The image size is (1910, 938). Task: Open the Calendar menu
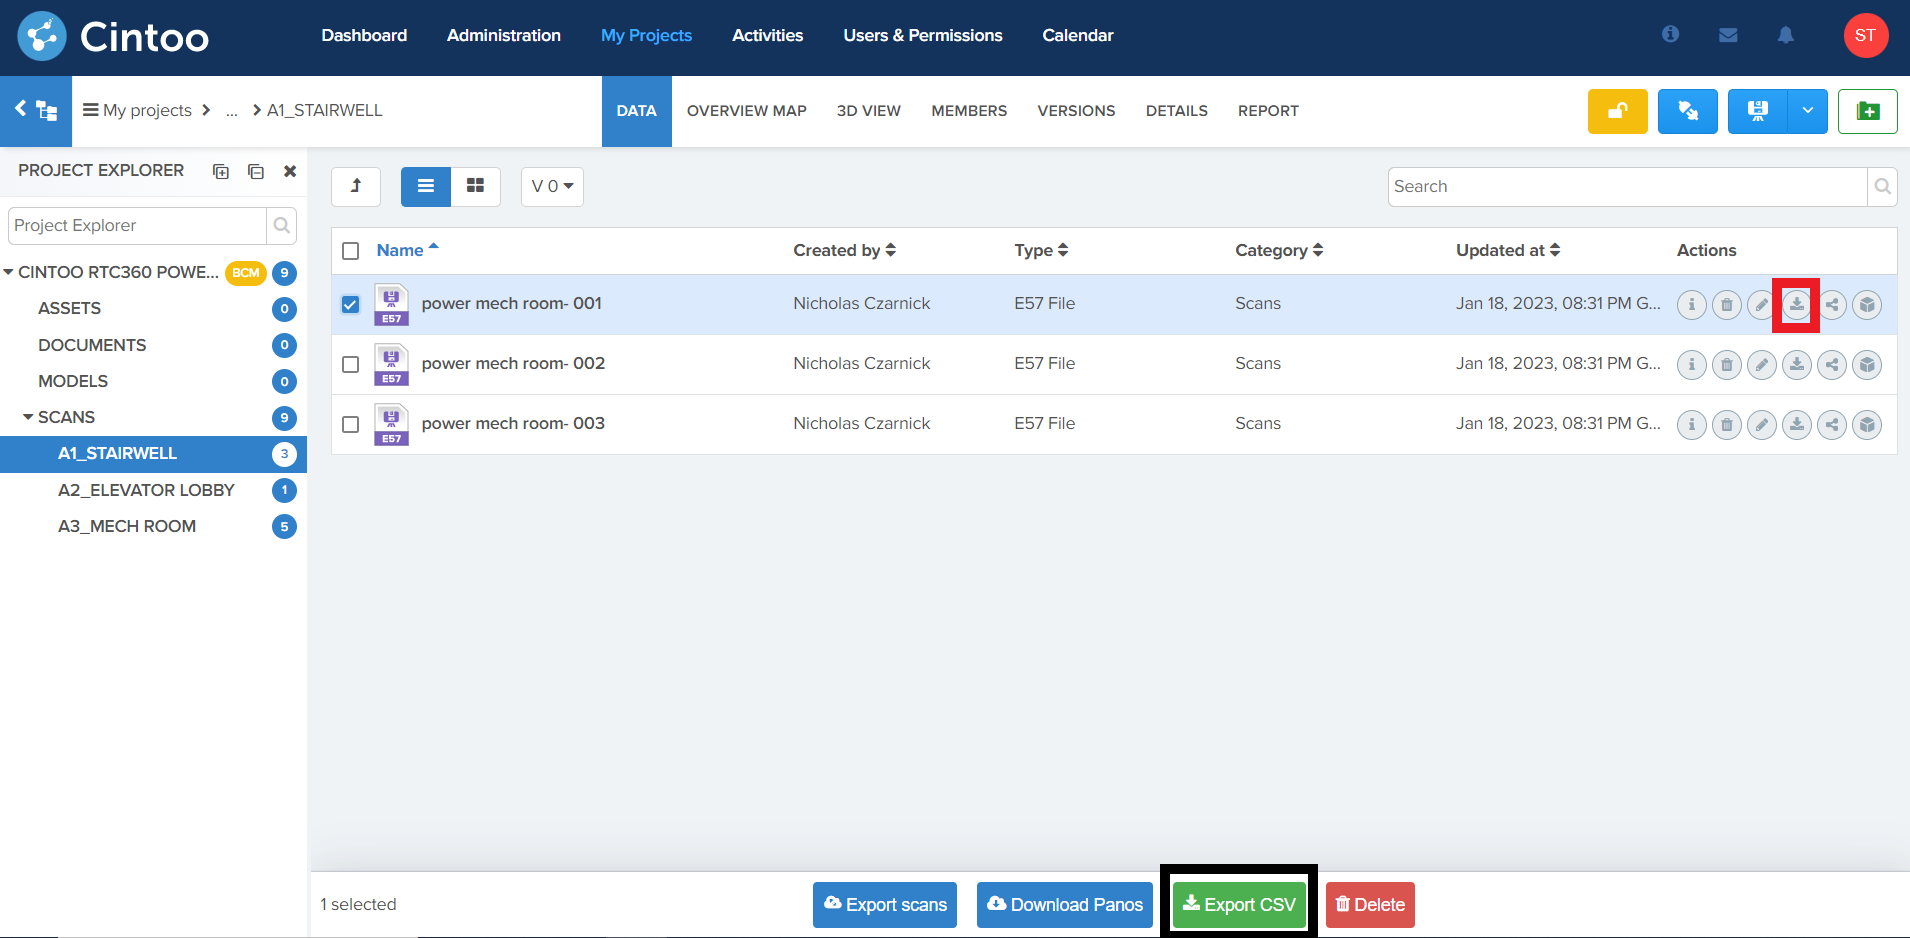1078,35
